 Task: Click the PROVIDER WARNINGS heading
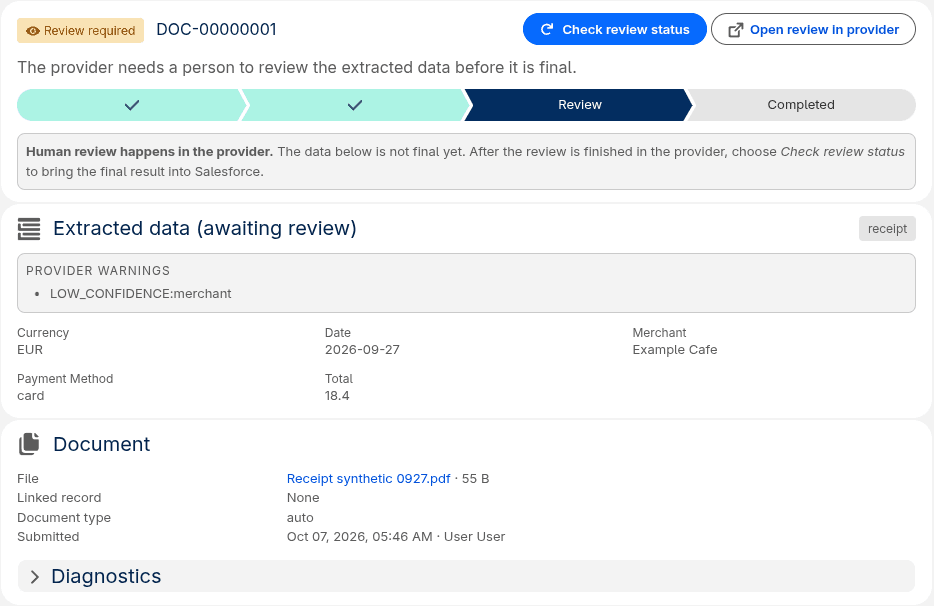[98, 271]
